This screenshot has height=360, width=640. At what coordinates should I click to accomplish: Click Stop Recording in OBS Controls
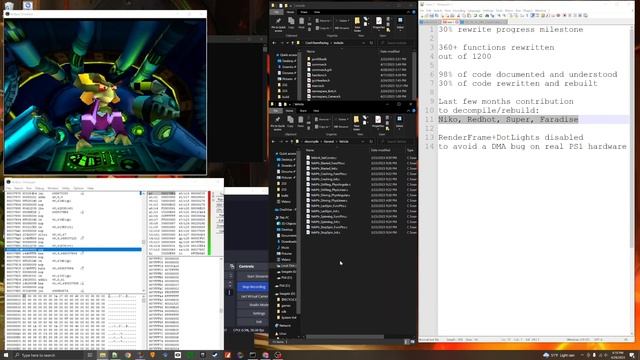tap(253, 287)
